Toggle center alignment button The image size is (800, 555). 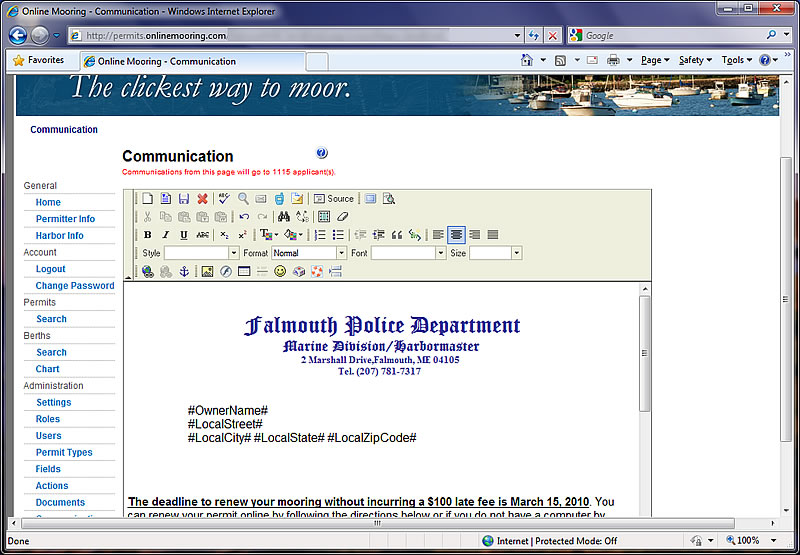tap(456, 235)
